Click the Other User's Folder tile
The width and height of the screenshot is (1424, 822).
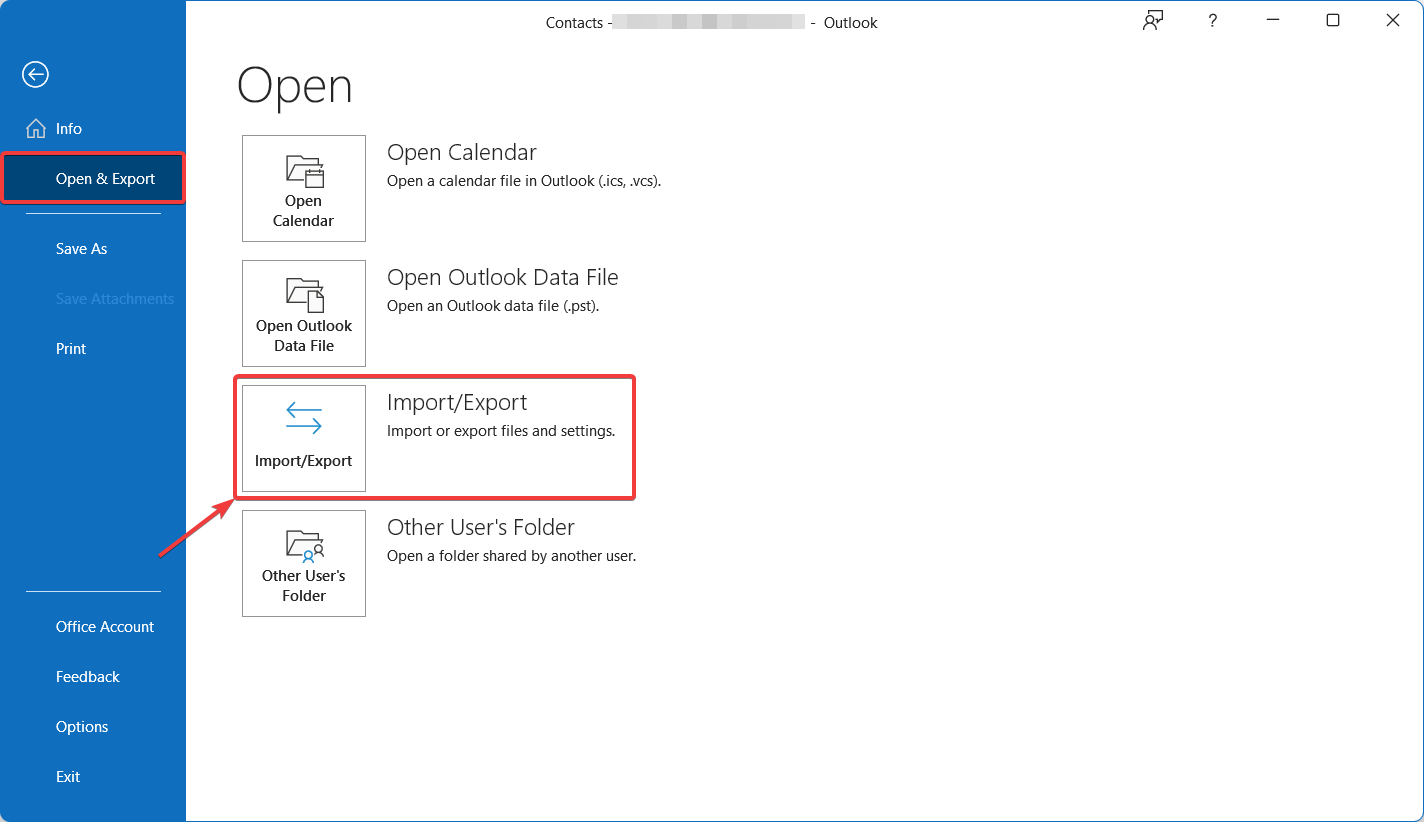pos(304,563)
